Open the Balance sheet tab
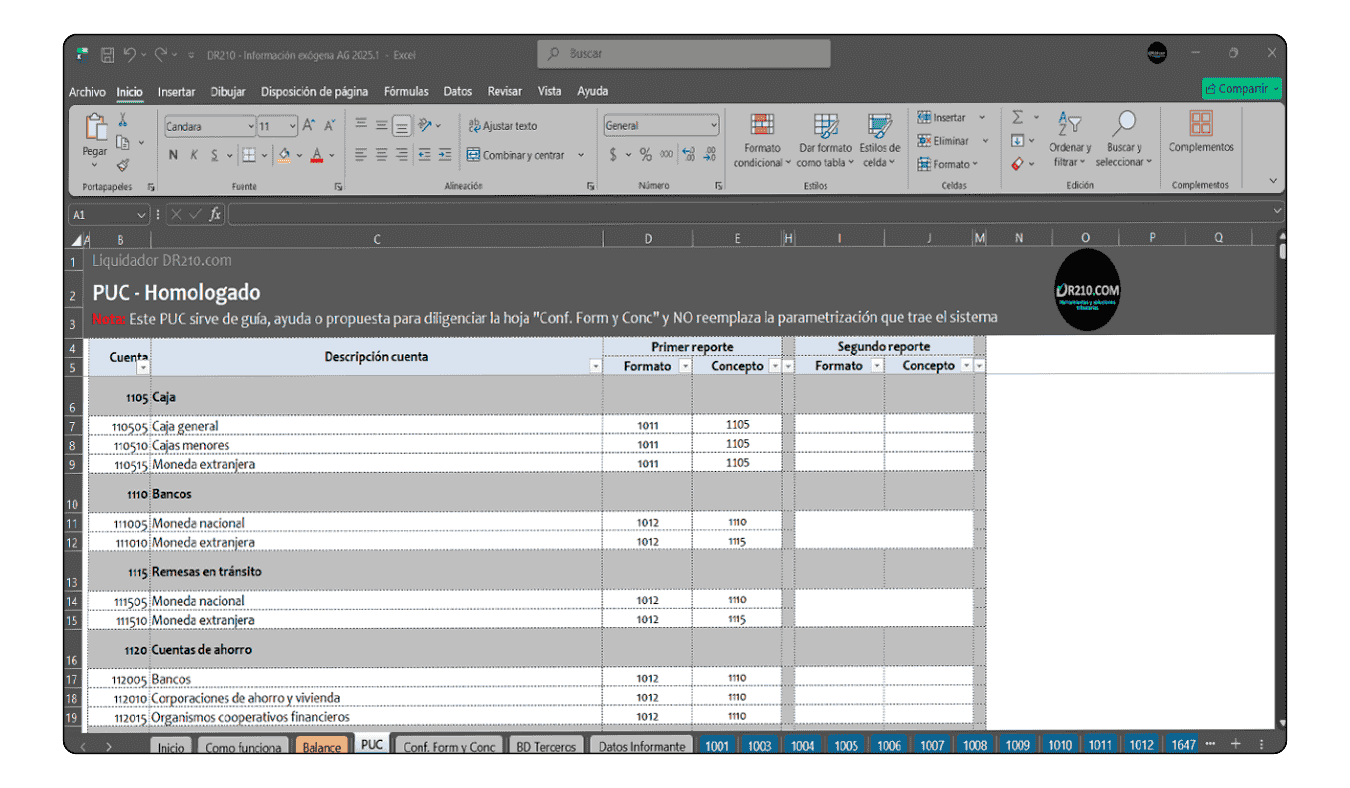Screen dimensions: 1350x788 322,746
